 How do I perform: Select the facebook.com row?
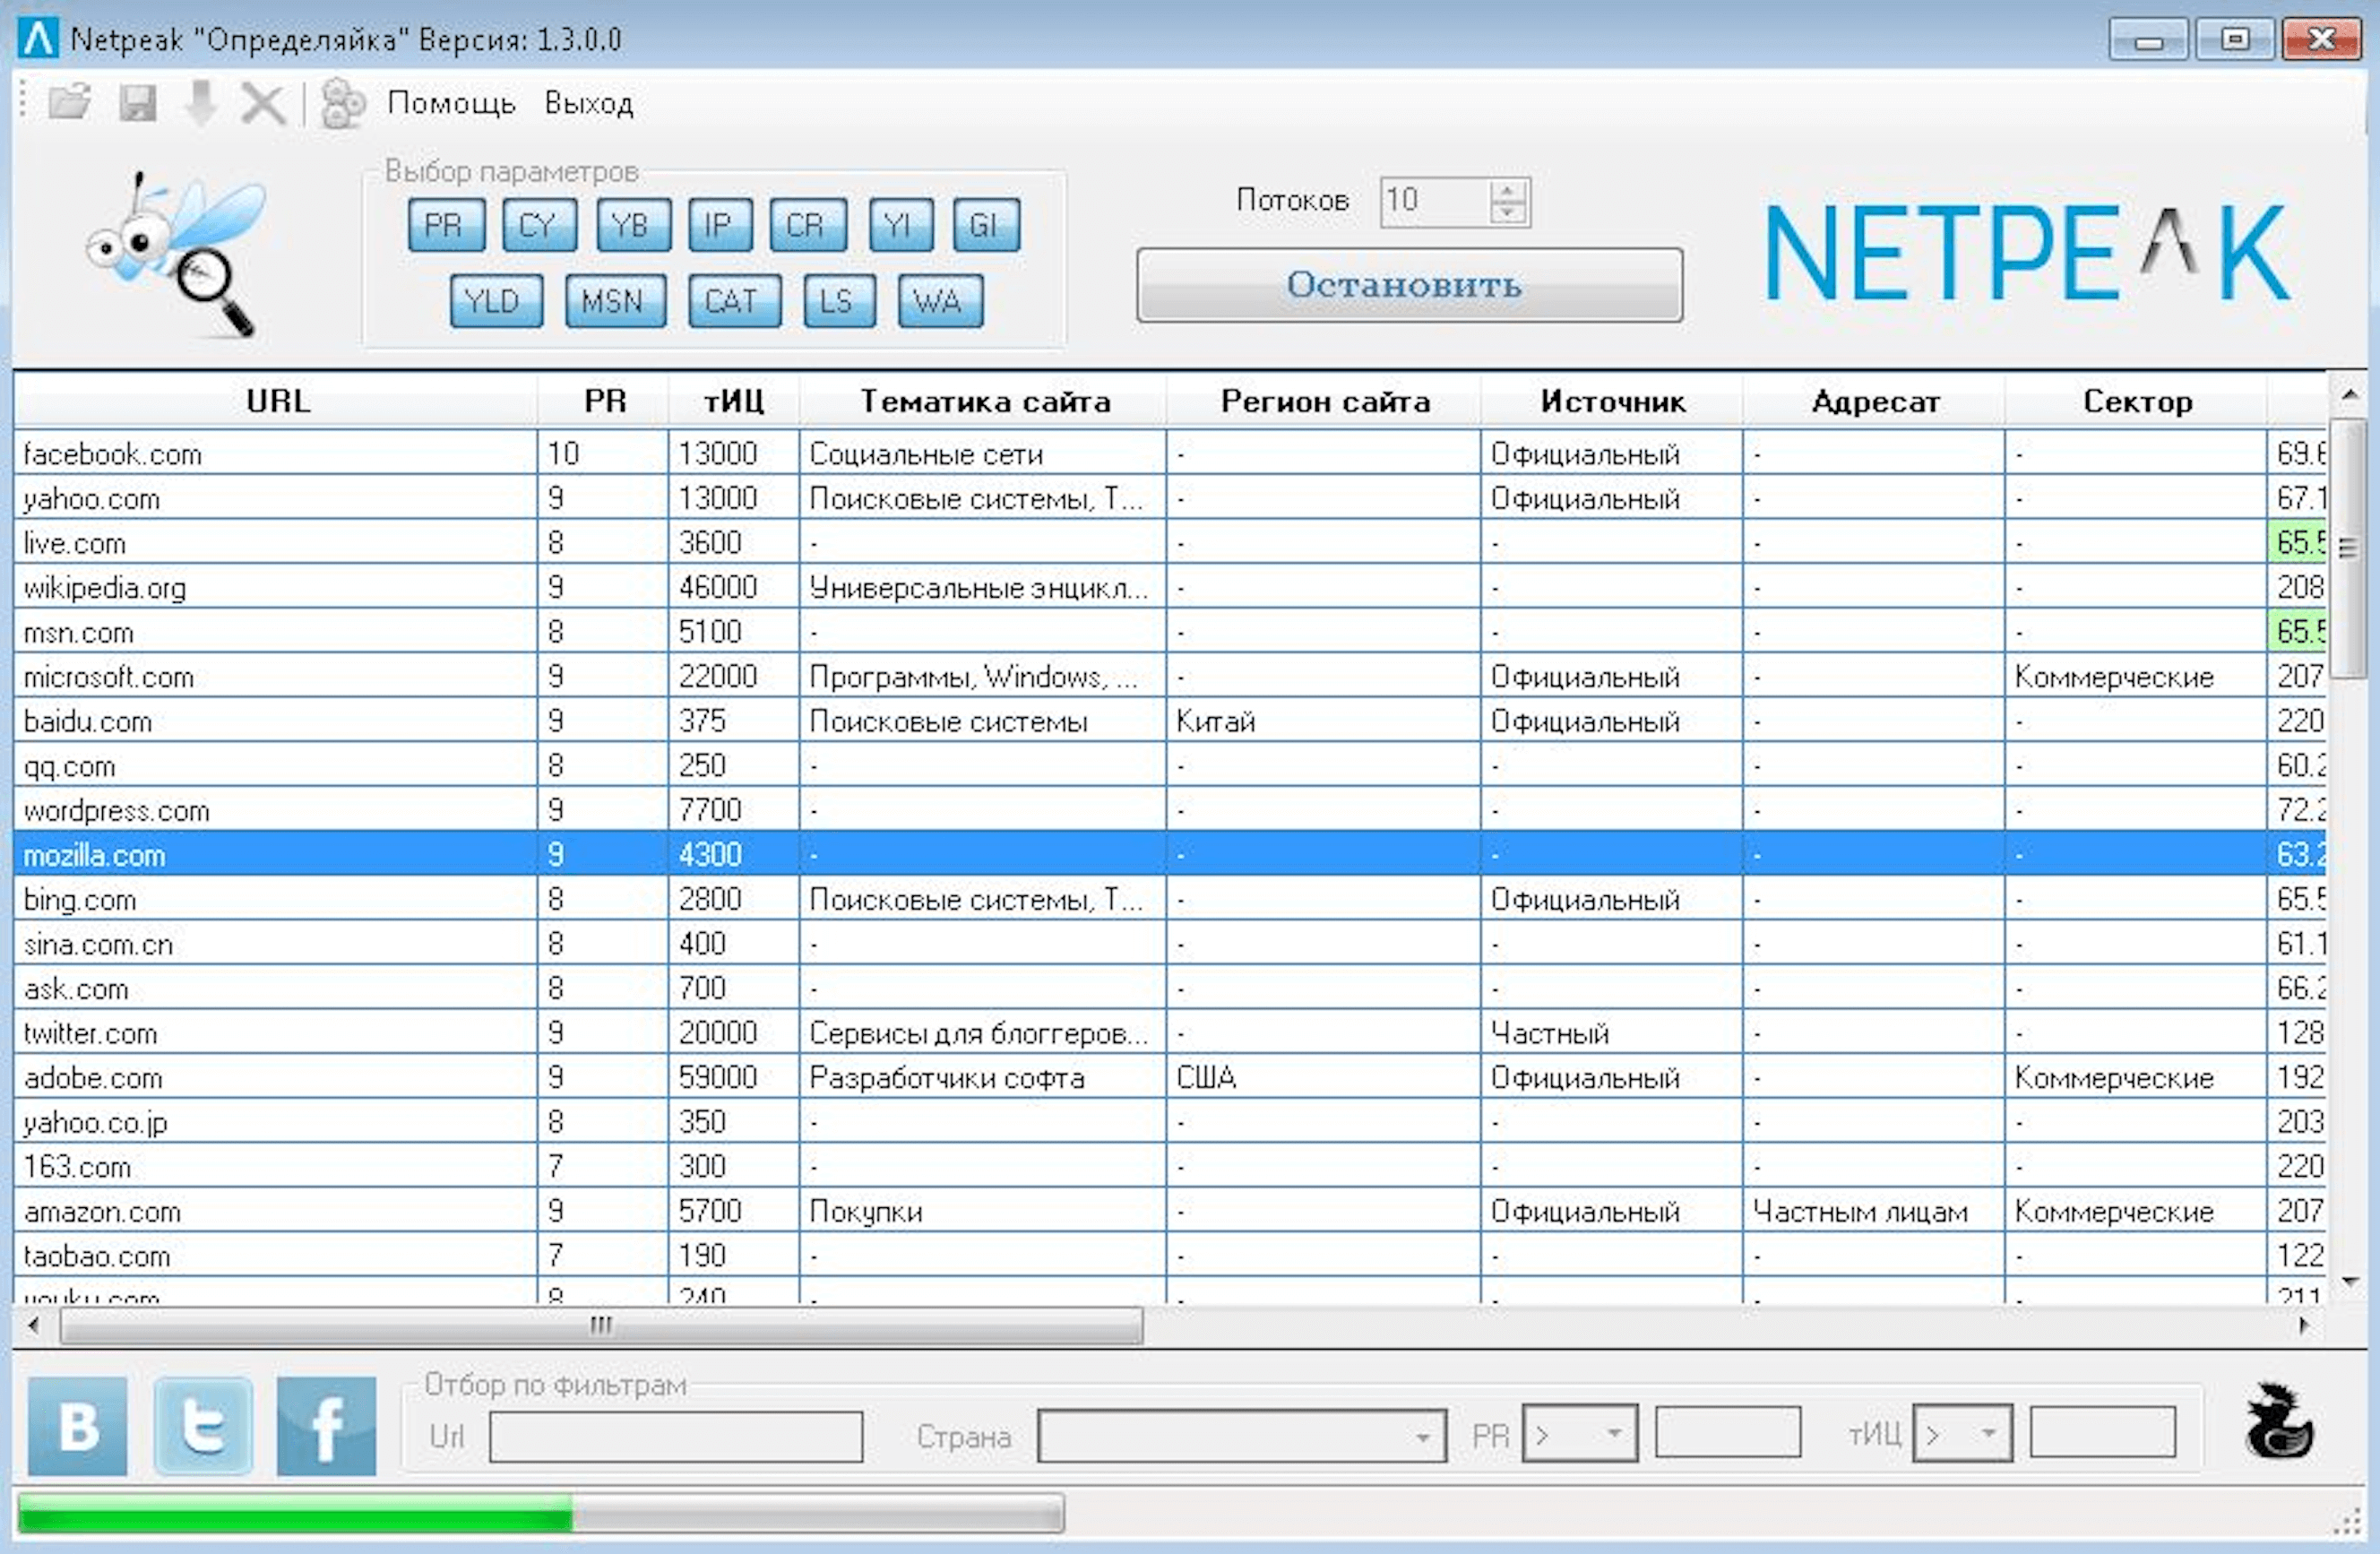click(1170, 454)
